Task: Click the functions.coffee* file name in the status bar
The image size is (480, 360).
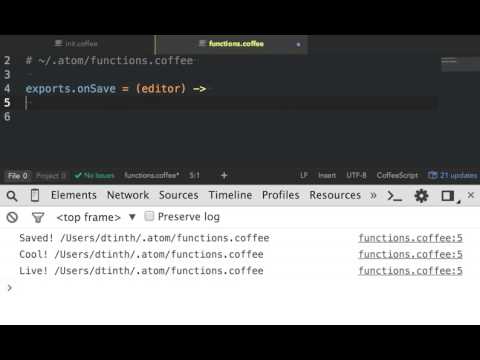Action: 152,175
